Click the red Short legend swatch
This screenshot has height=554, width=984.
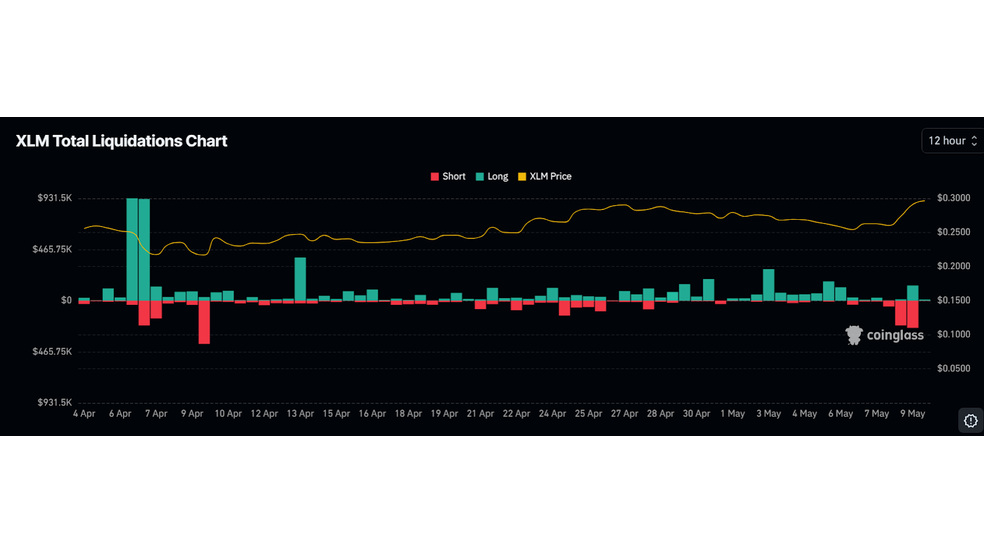434,177
